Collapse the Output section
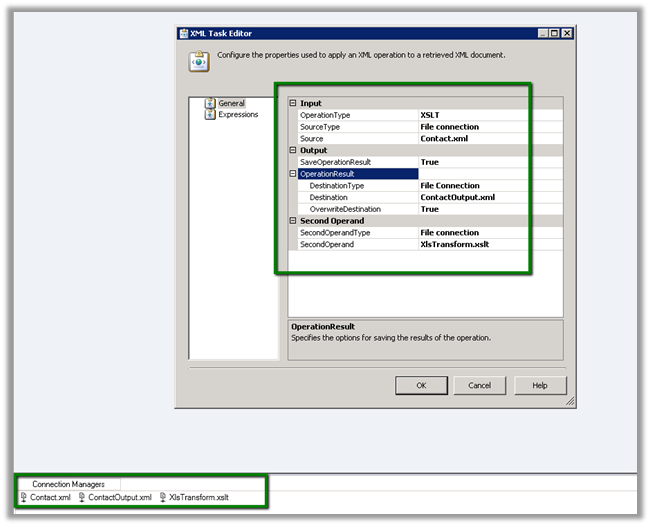Image resolution: width=650 pixels, height=526 pixels. click(293, 150)
